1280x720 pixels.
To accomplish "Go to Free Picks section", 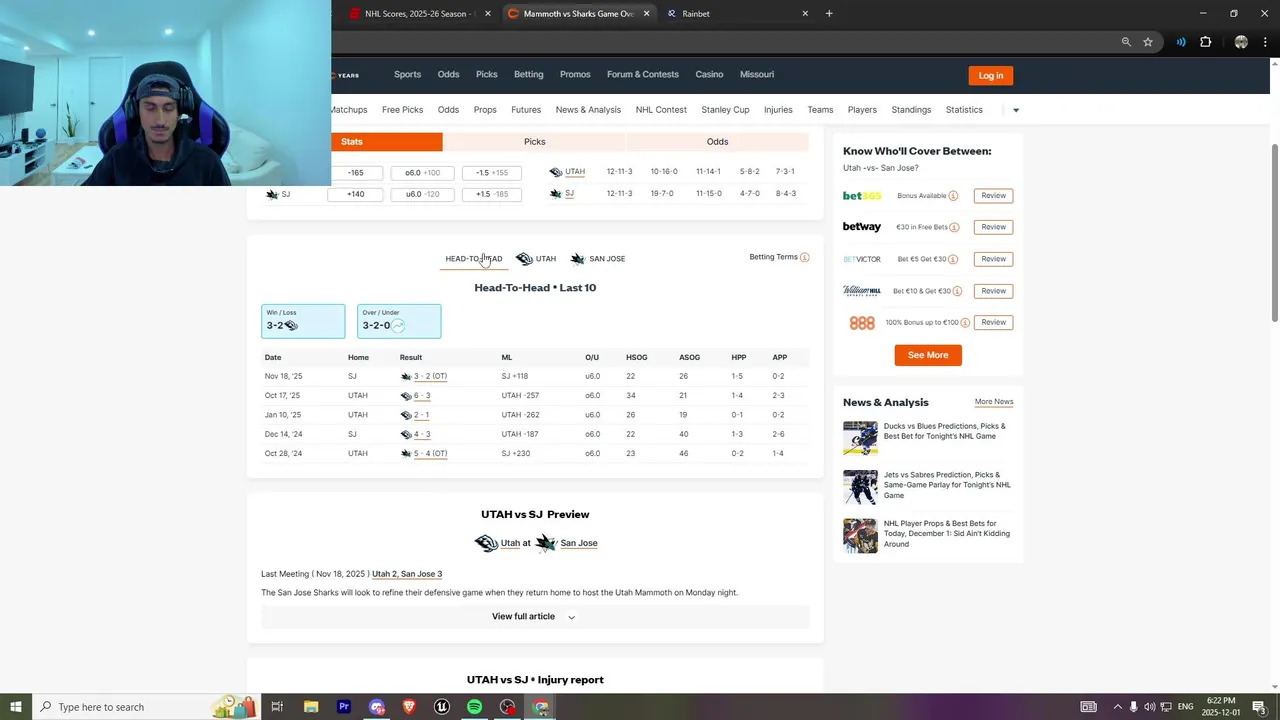I will (x=402, y=110).
